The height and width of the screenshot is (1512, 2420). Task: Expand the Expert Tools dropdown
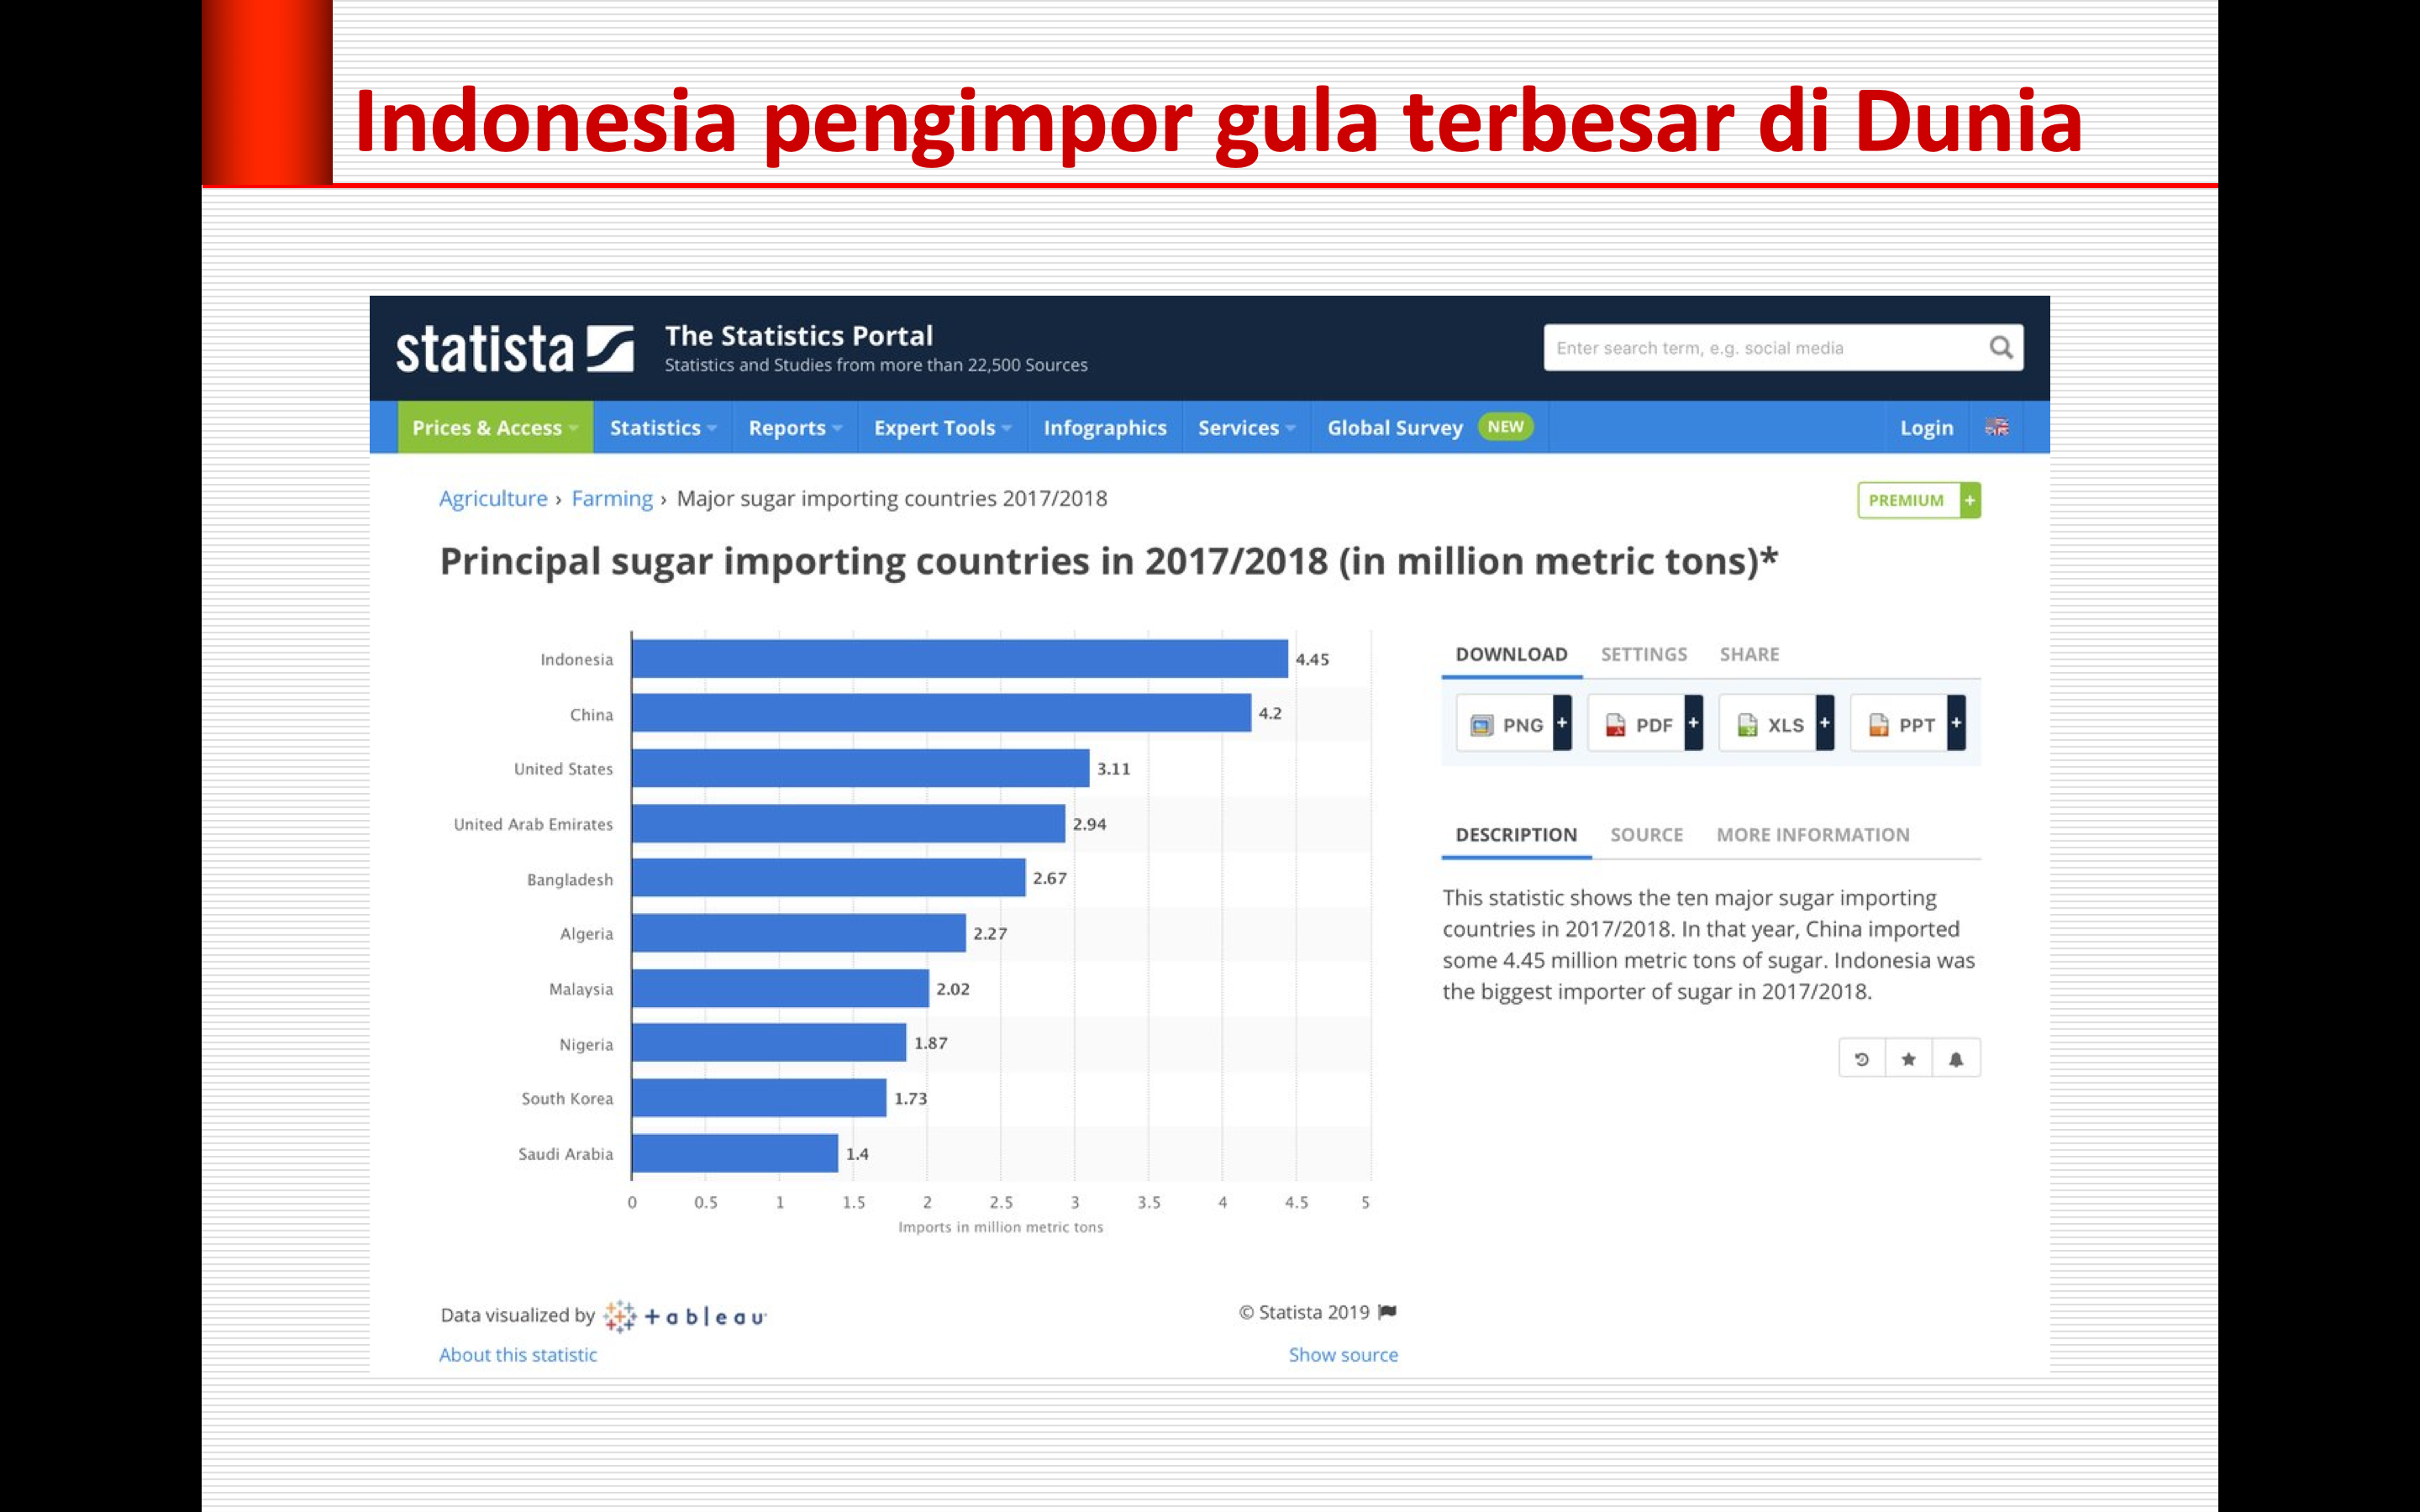coord(942,428)
